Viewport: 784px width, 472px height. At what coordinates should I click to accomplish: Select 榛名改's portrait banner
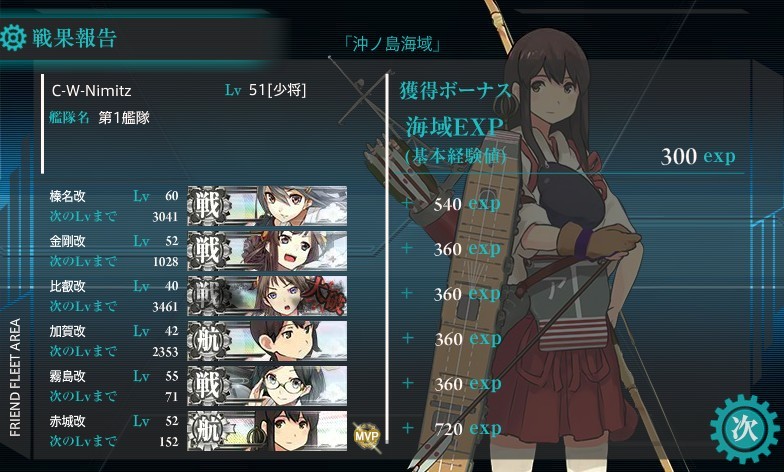click(267, 206)
